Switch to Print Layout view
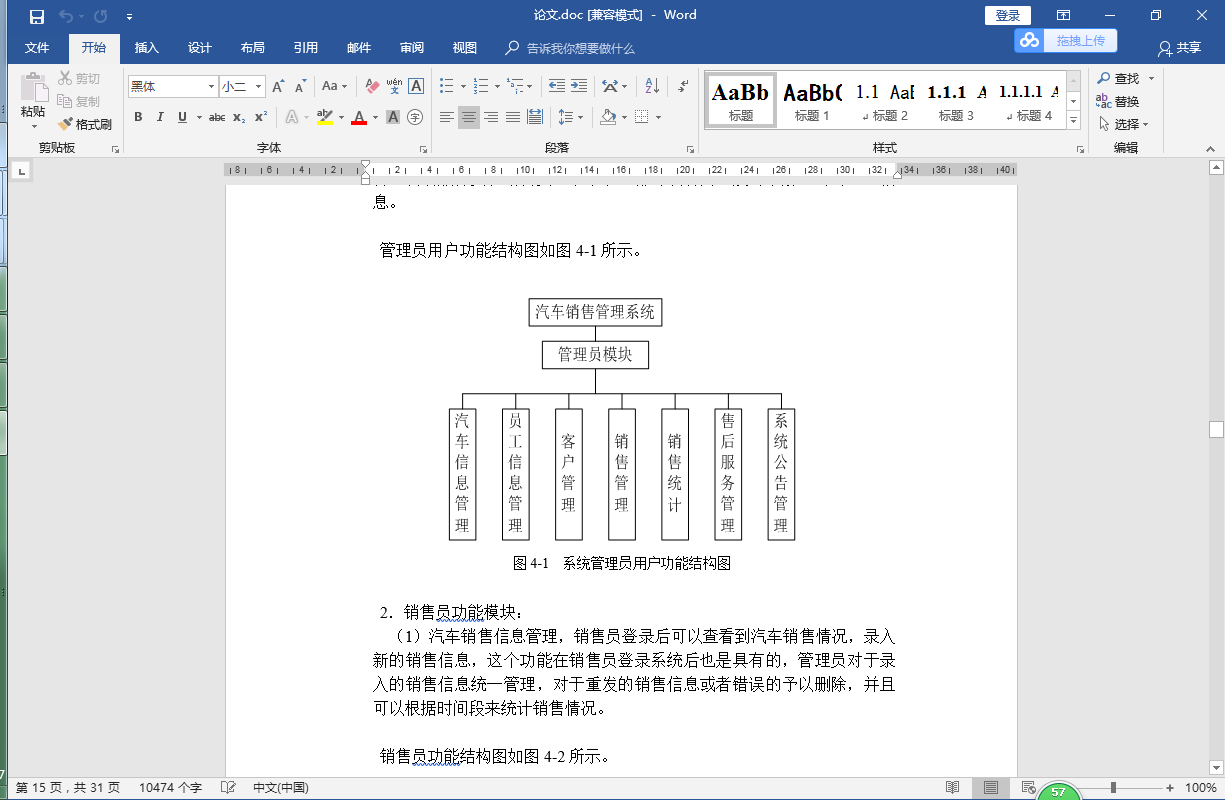Image resolution: width=1225 pixels, height=800 pixels. pyautogui.click(x=990, y=788)
